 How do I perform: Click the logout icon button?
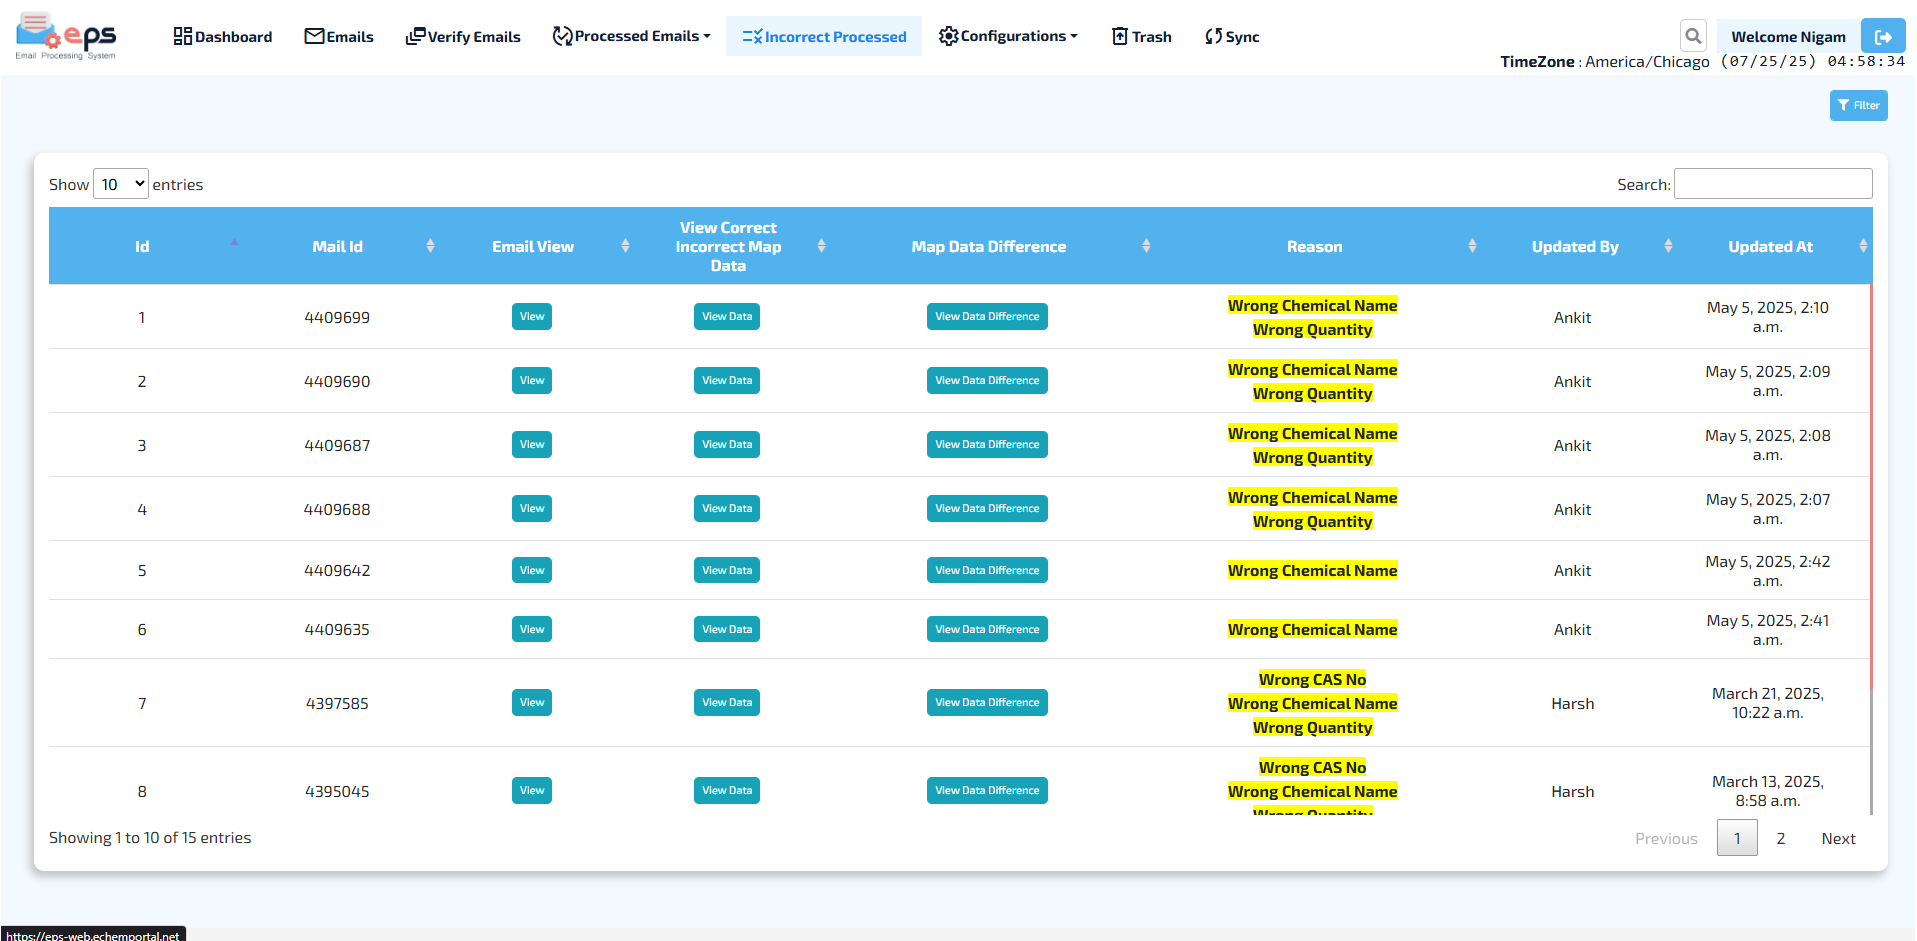(x=1882, y=37)
